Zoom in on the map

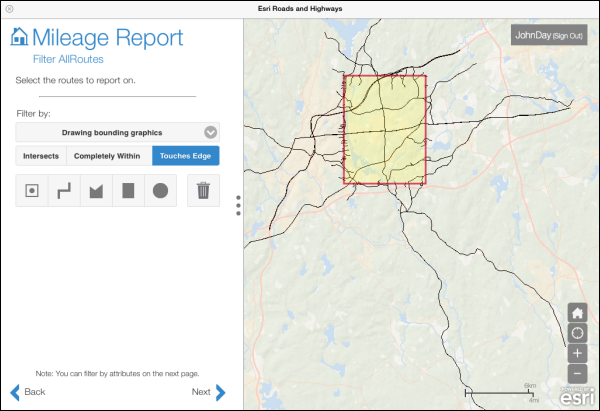pos(578,354)
